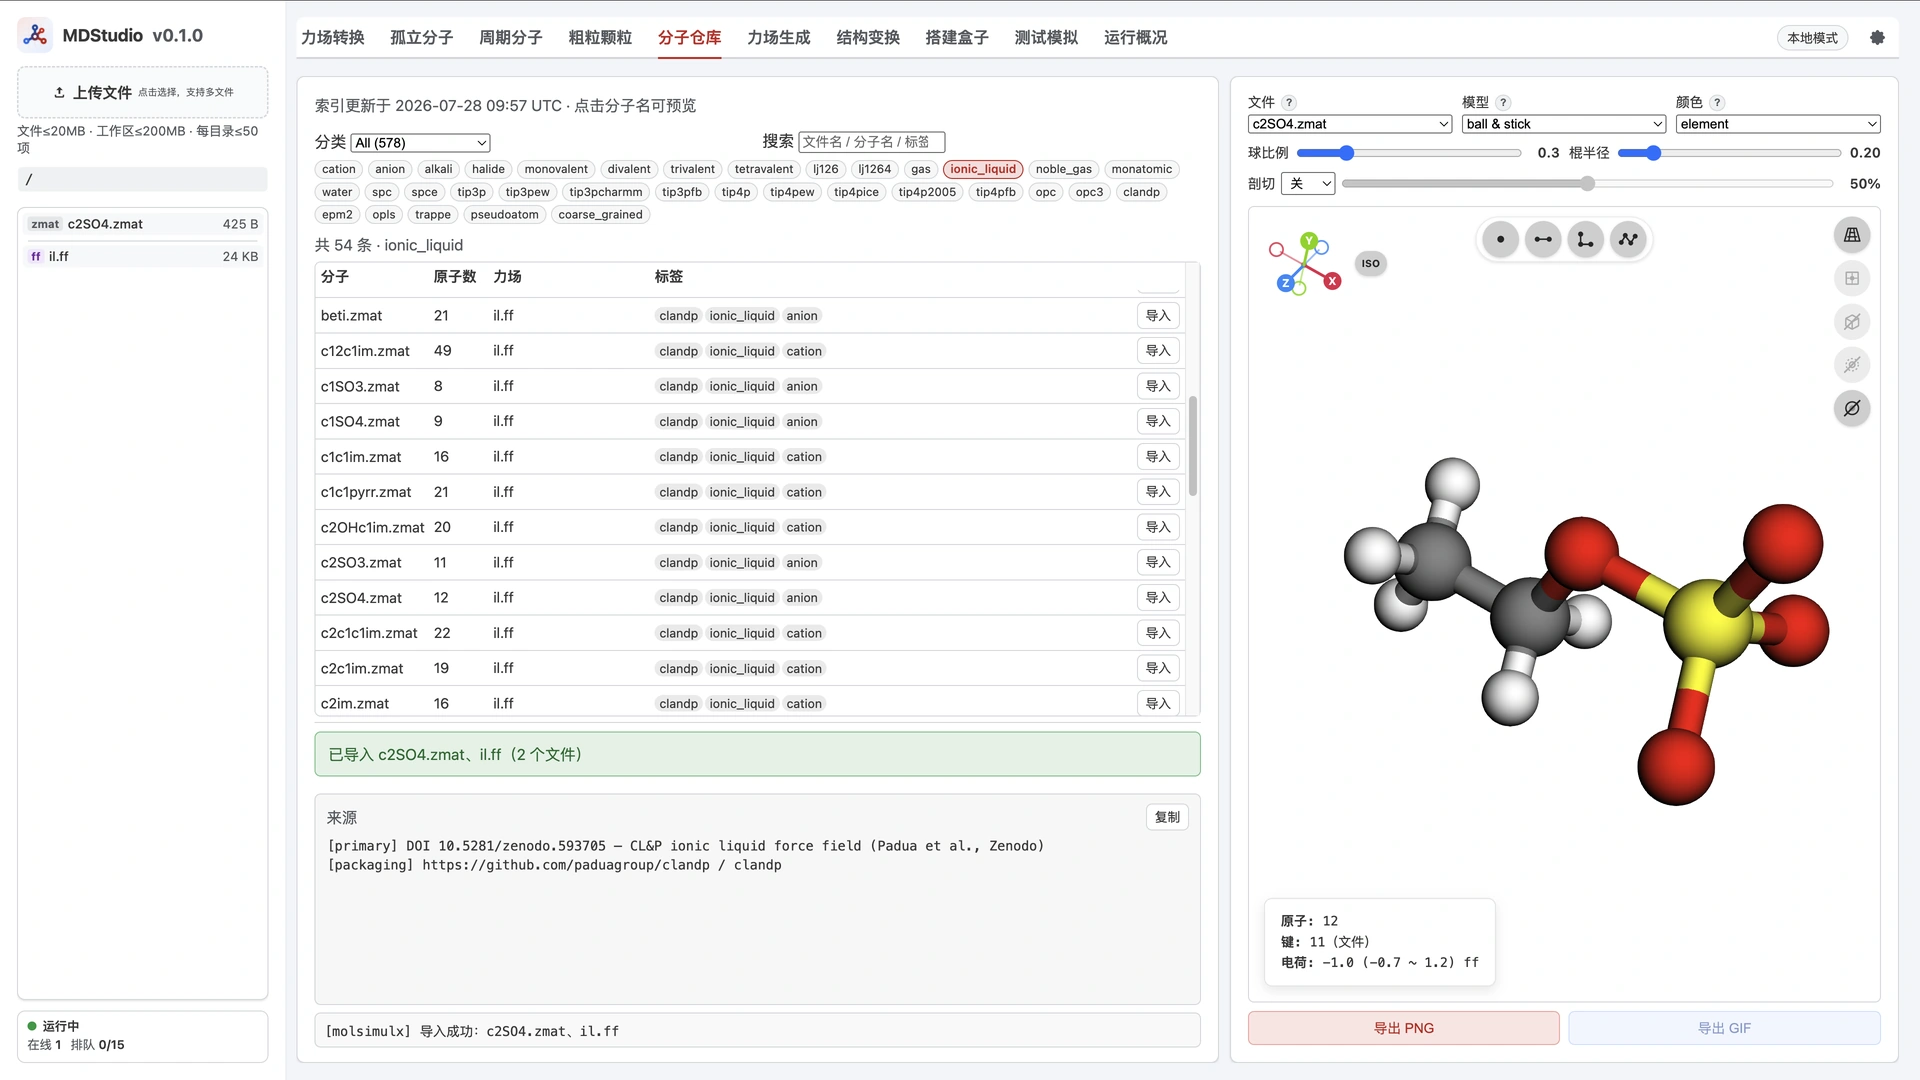Viewport: 1920px width, 1080px height.
Task: Select il.ff in the file list
Action: 142,256
